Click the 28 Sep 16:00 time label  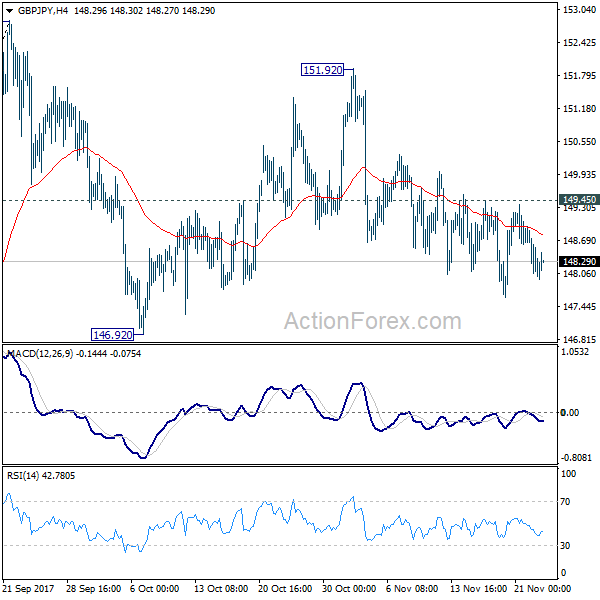click(x=93, y=589)
